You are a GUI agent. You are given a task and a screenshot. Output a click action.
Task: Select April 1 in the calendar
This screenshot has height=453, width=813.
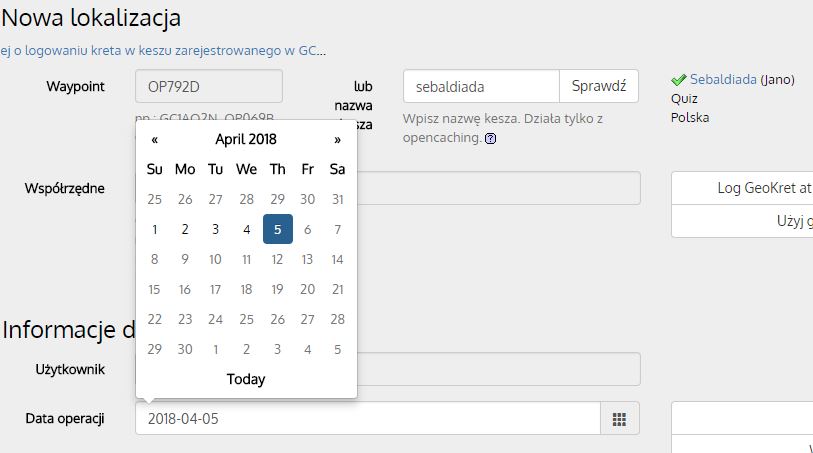click(154, 229)
